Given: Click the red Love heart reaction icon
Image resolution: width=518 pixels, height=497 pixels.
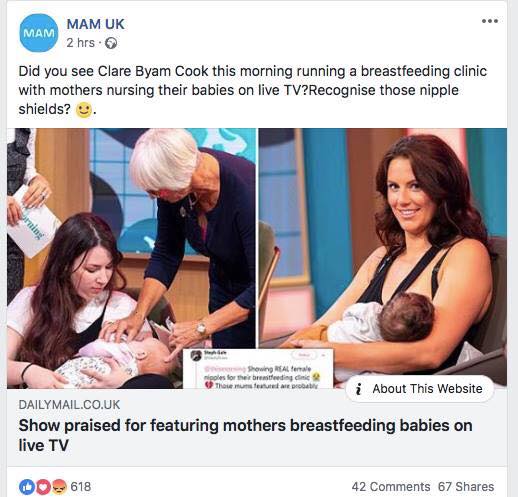Looking at the screenshot, I should (43, 487).
